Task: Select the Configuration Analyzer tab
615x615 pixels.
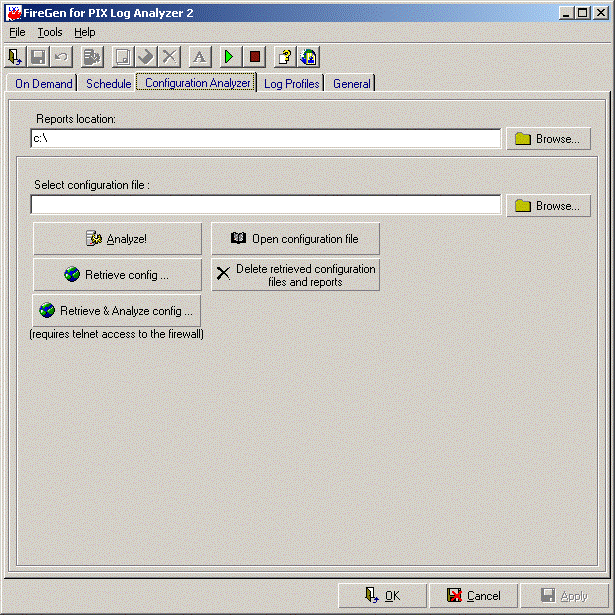Action: 197,82
